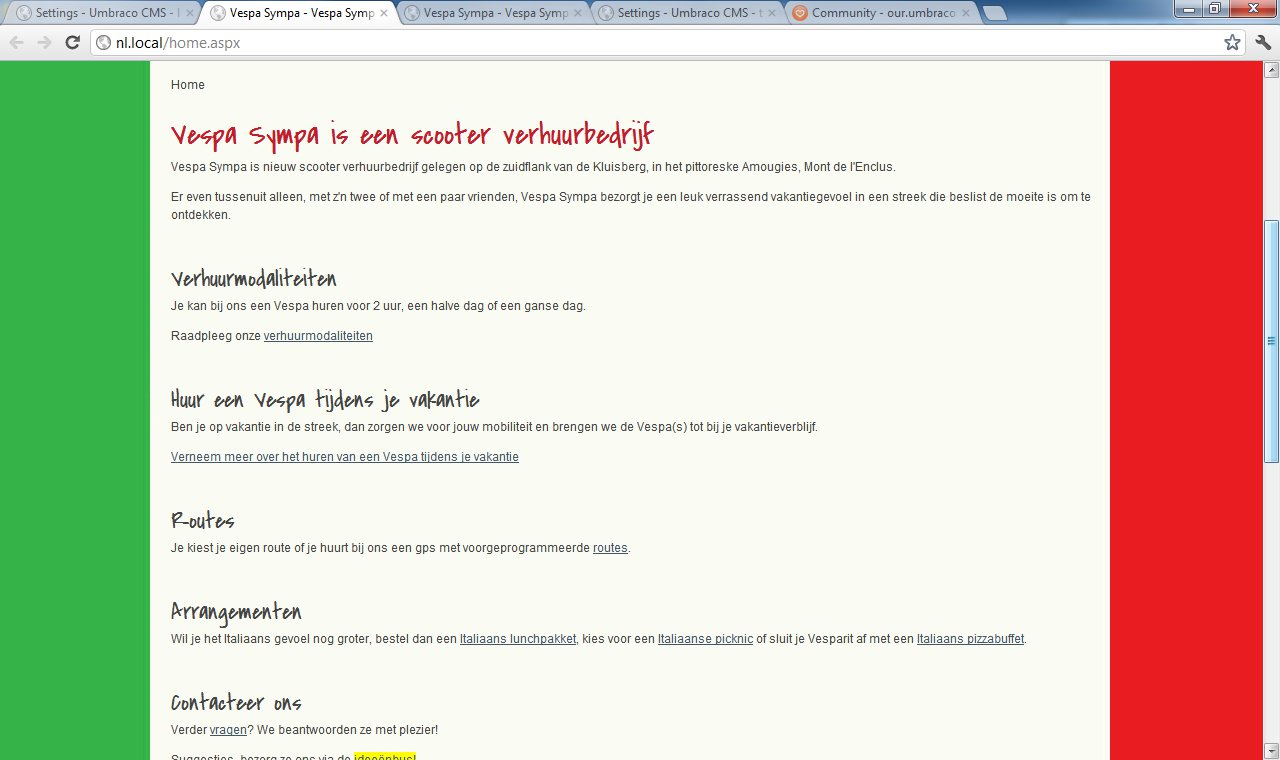Follow the vragen link

(228, 730)
